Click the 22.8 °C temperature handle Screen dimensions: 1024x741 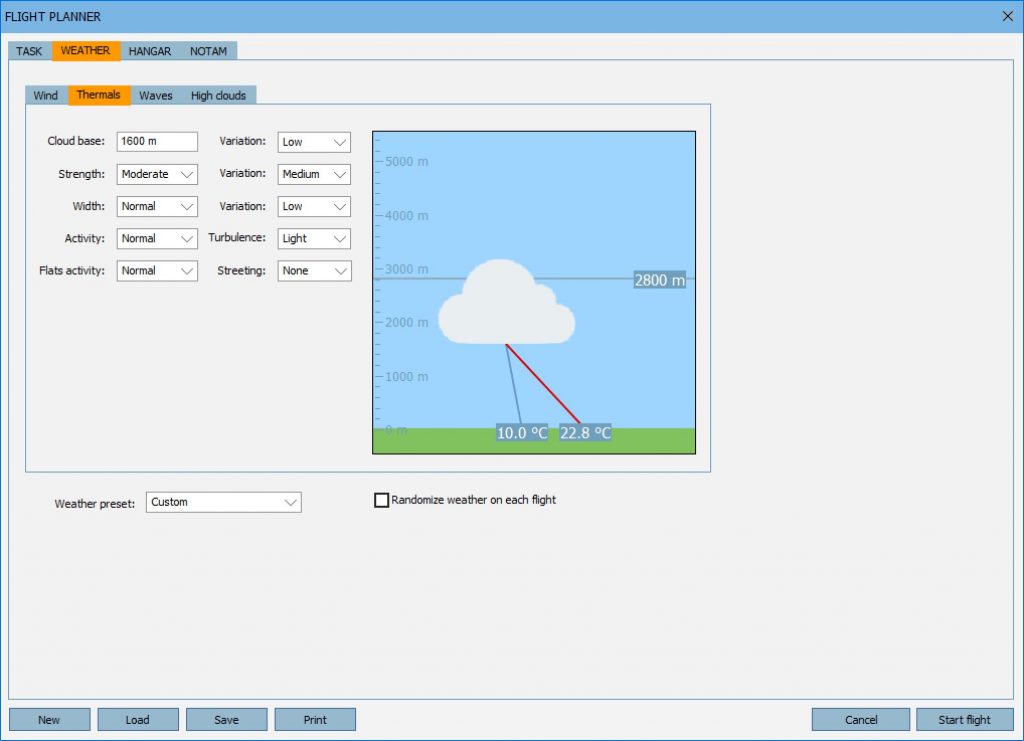pyautogui.click(x=585, y=433)
